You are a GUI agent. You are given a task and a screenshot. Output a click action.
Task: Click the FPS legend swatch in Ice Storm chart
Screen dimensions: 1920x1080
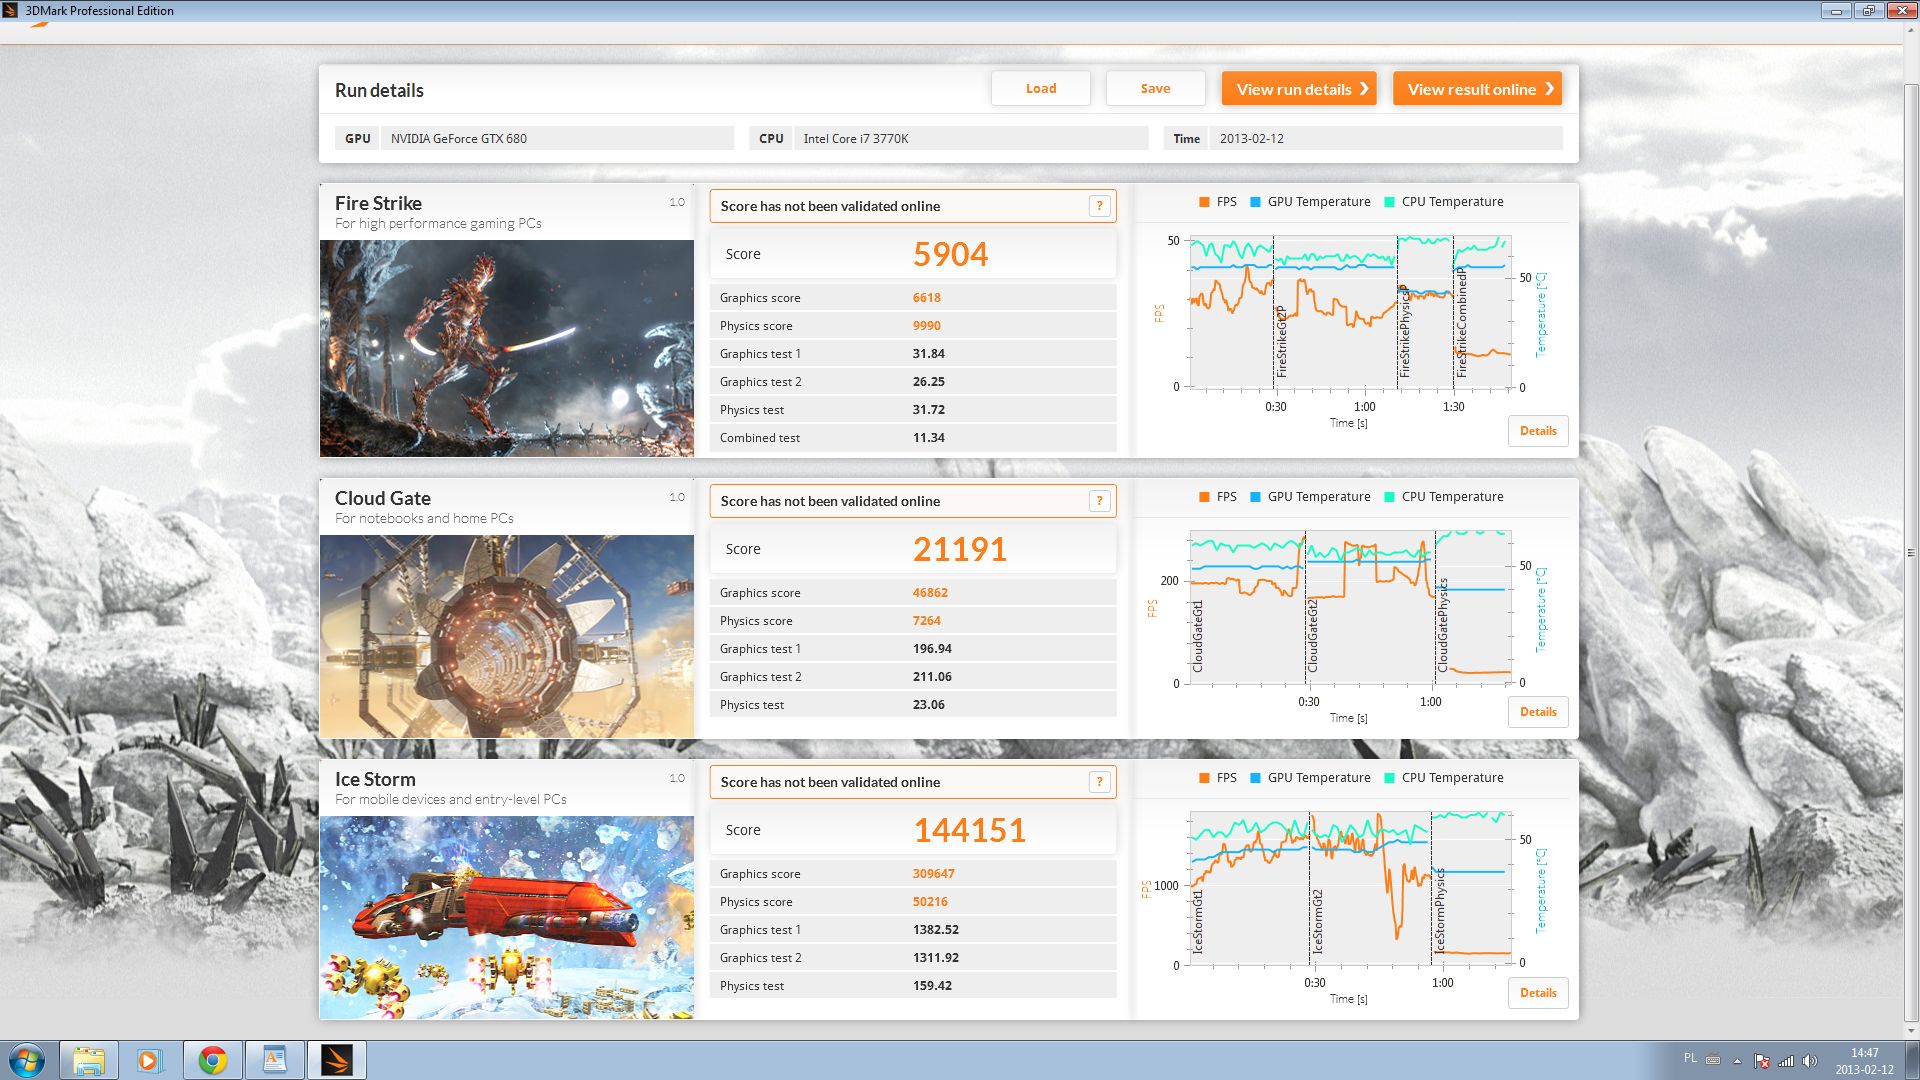[1204, 778]
